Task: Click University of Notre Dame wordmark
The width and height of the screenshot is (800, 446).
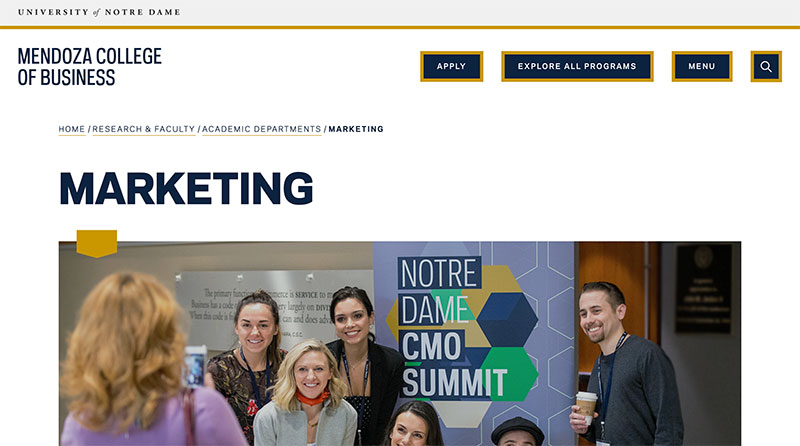Action: pyautogui.click(x=99, y=12)
